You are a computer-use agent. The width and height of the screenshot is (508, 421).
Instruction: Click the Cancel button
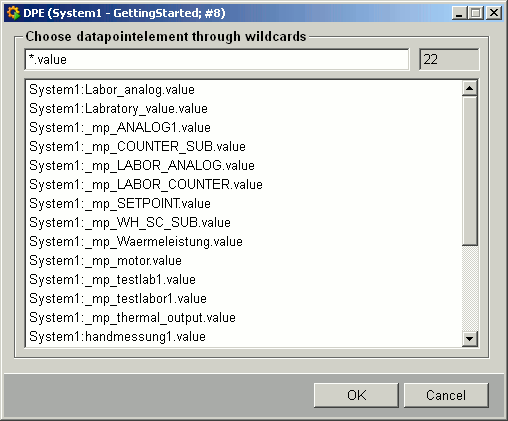coord(446,395)
